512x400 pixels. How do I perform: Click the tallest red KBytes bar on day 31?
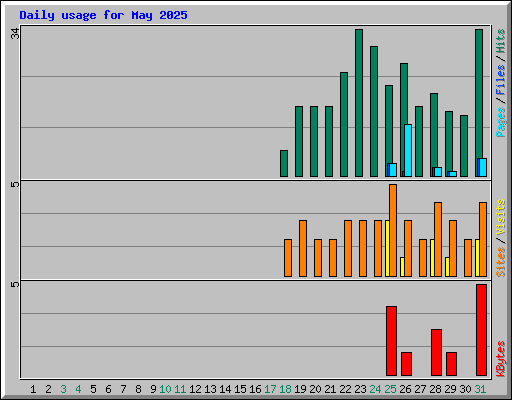point(482,330)
